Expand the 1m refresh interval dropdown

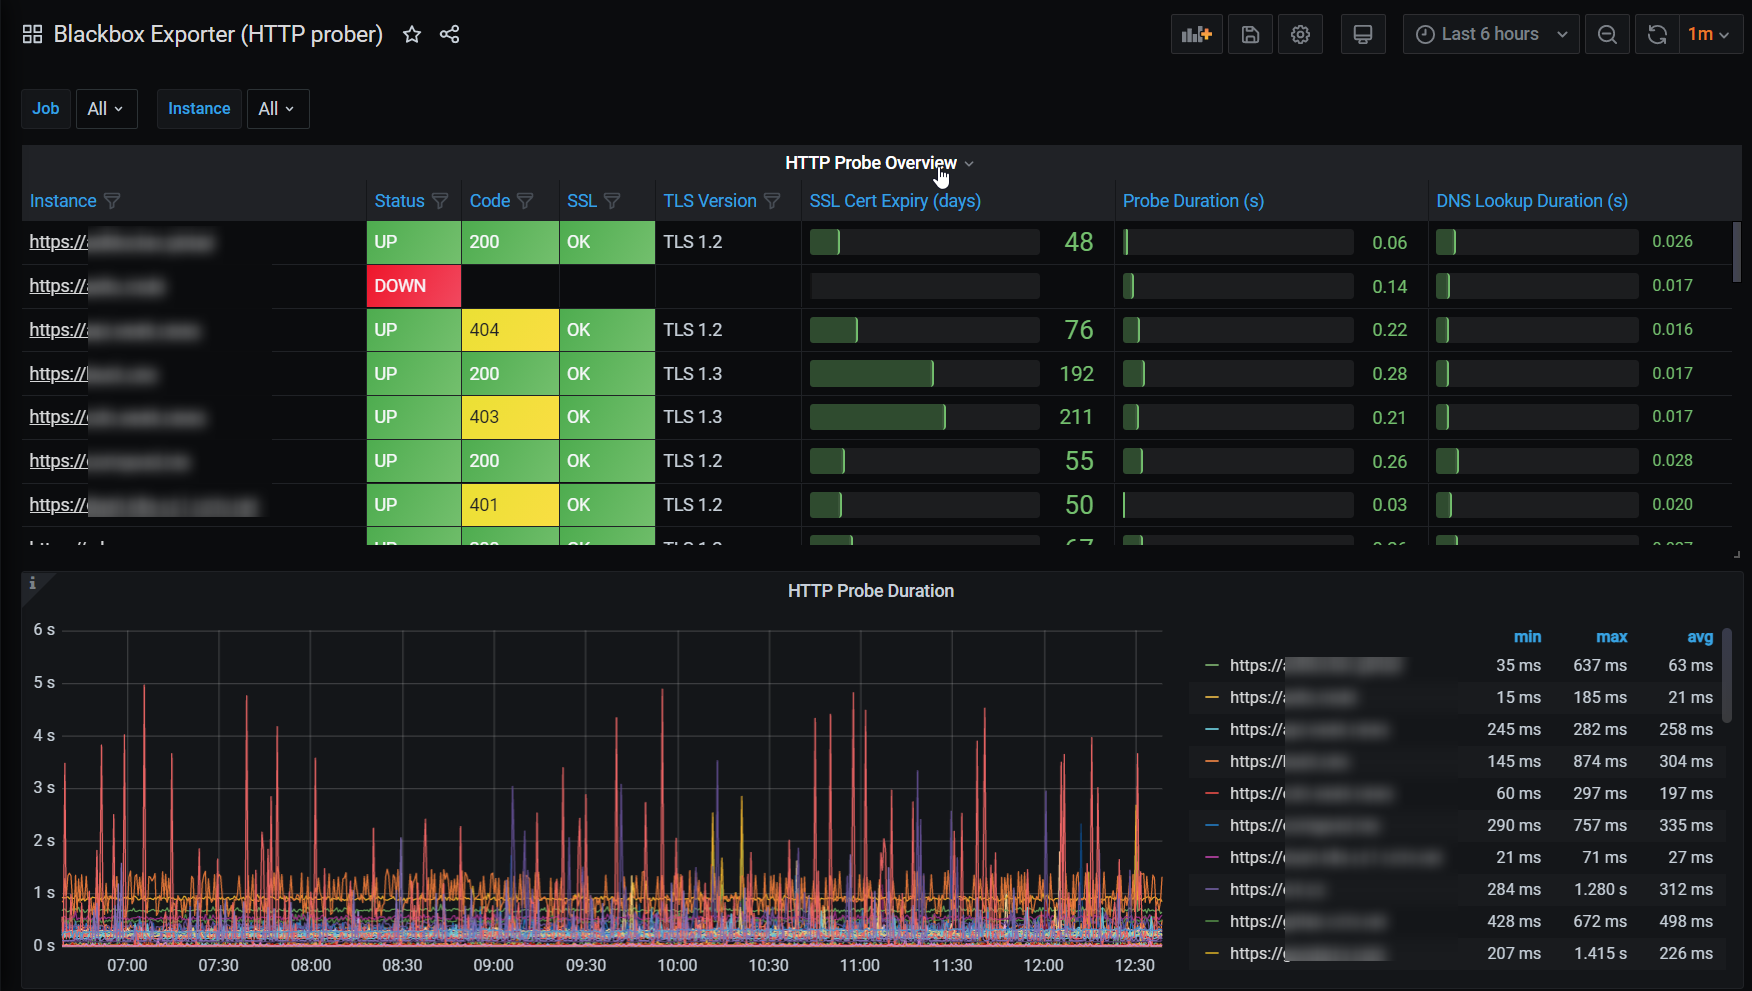click(1708, 34)
